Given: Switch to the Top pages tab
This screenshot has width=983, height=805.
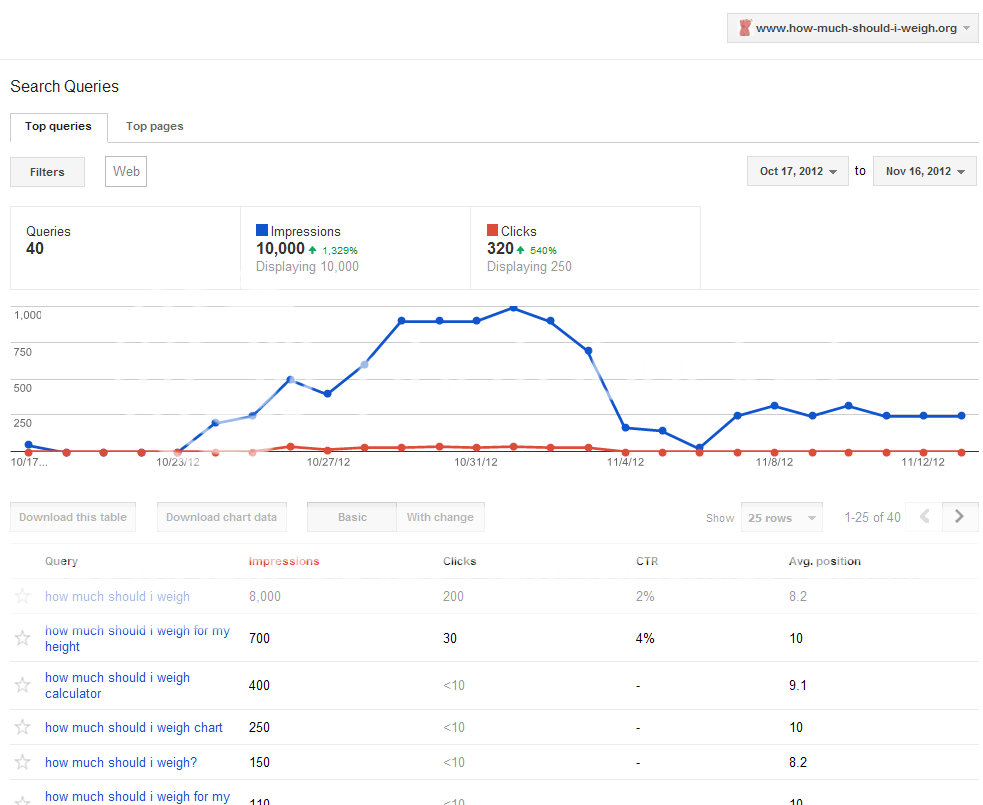Looking at the screenshot, I should pos(155,127).
